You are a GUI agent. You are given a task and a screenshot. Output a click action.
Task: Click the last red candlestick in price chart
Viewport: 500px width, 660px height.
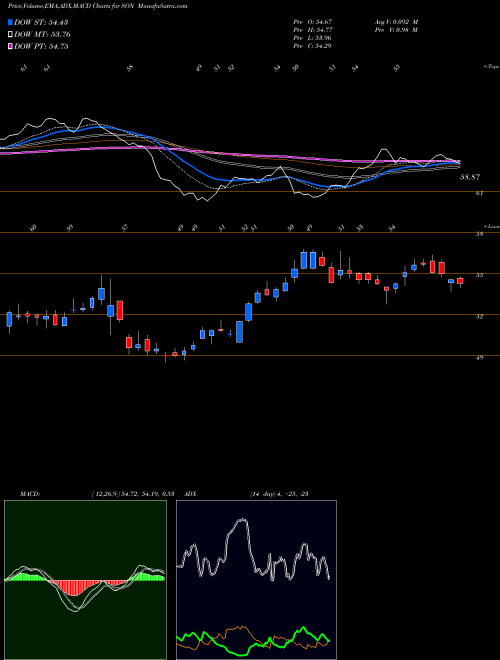[x=460, y=281]
